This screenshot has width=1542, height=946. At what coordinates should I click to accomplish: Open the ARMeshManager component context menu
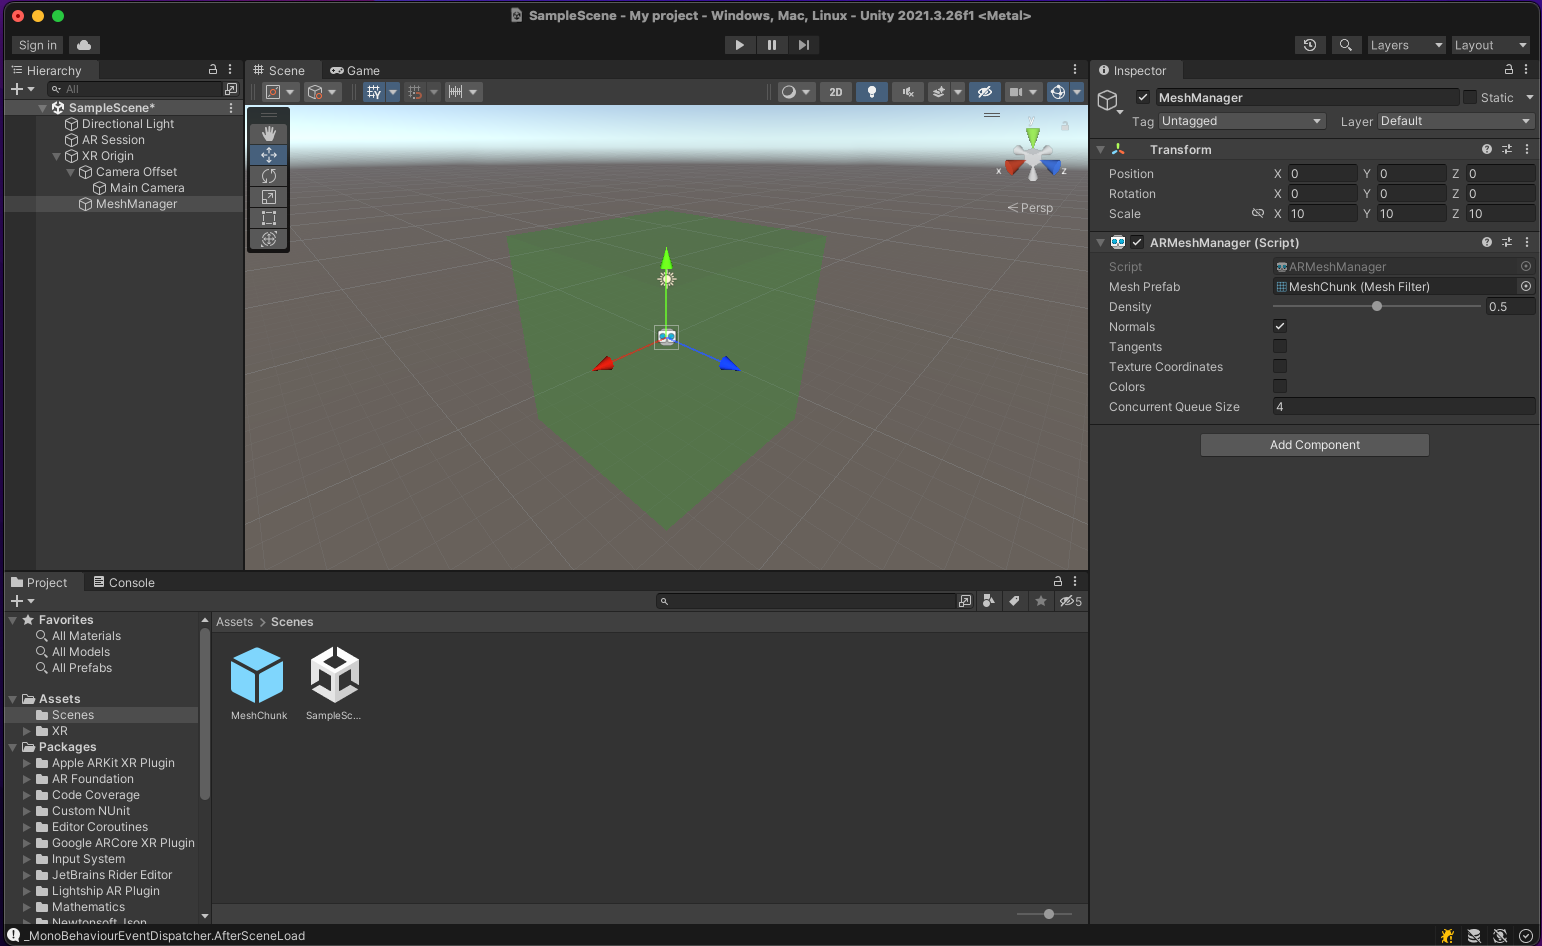pyautogui.click(x=1527, y=242)
